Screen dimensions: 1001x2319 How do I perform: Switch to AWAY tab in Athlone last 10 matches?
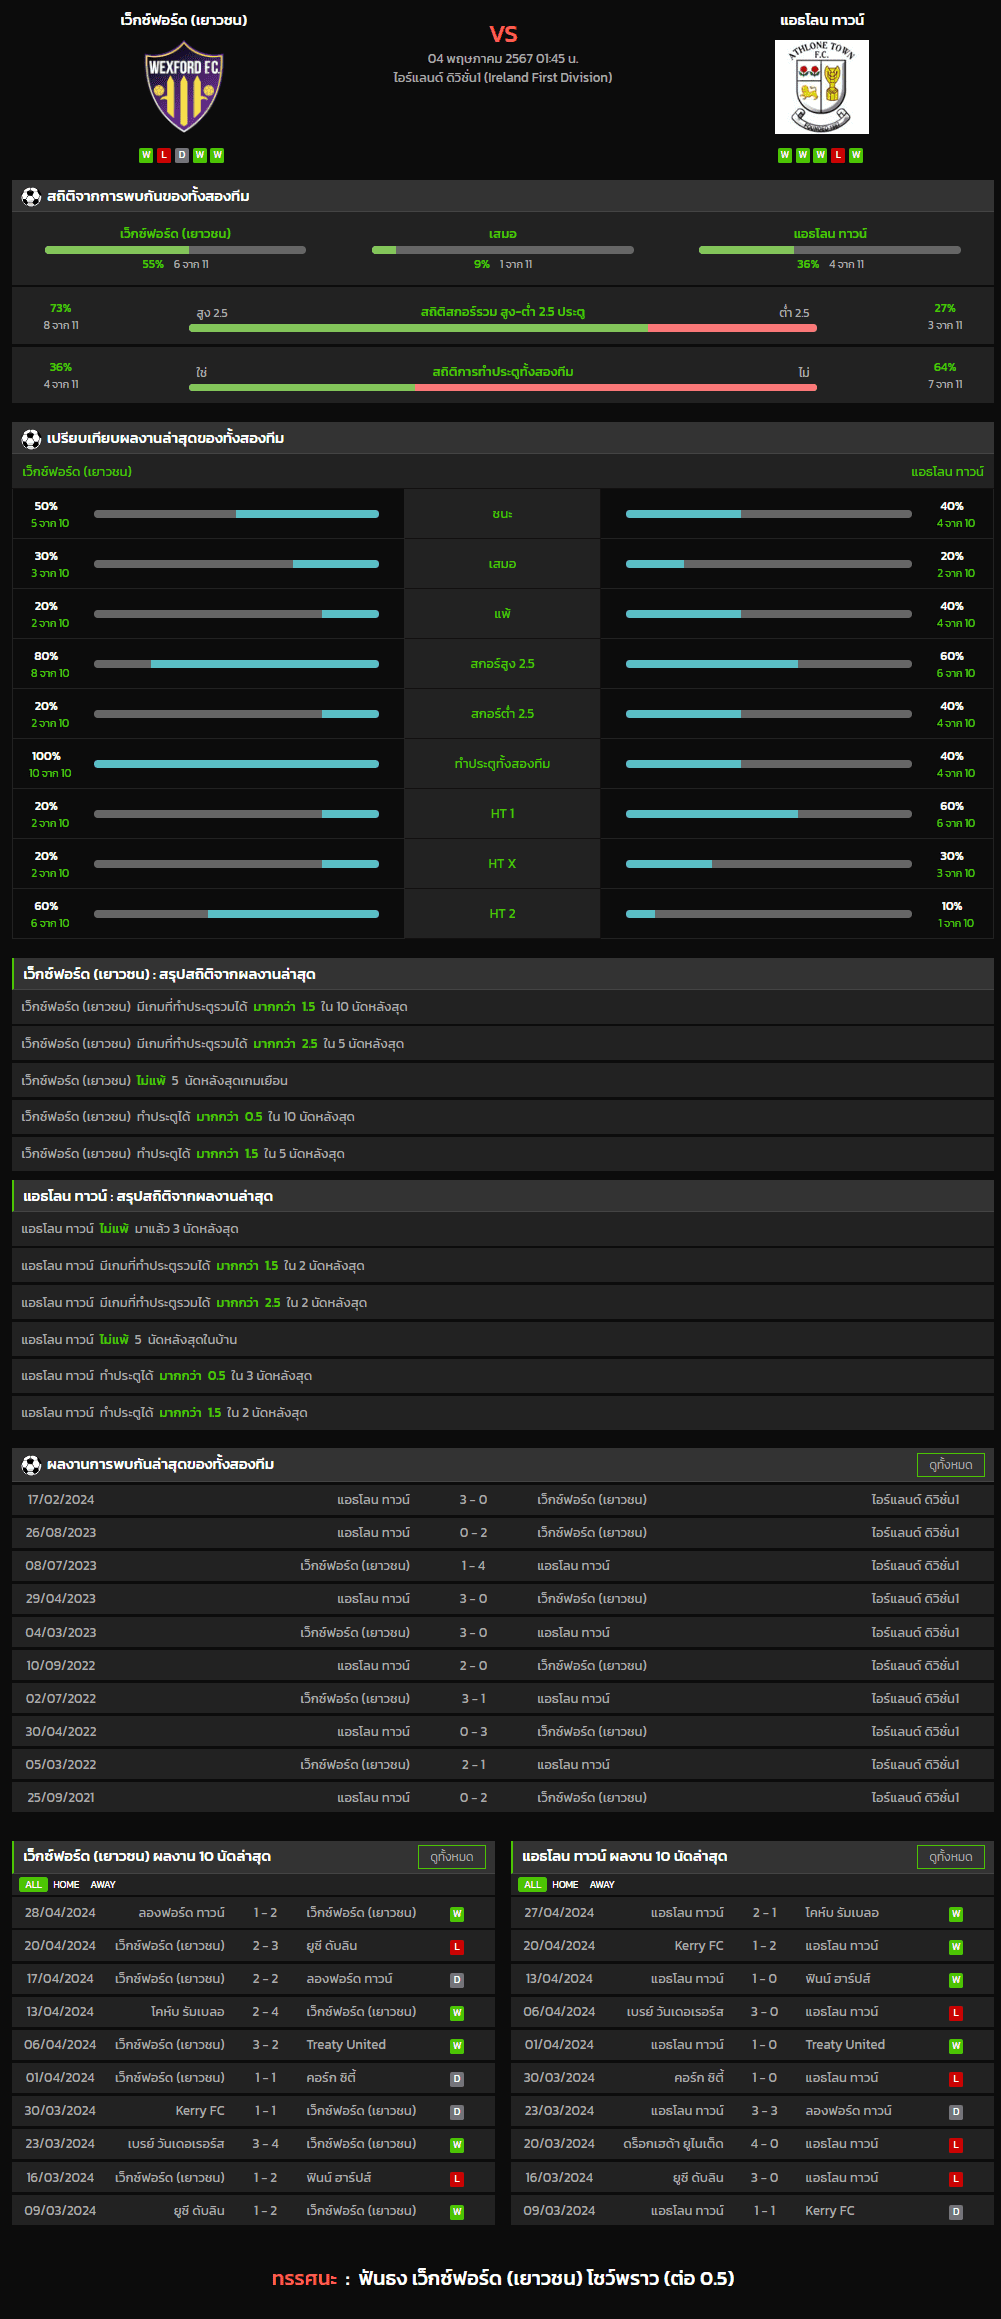coord(602,1884)
